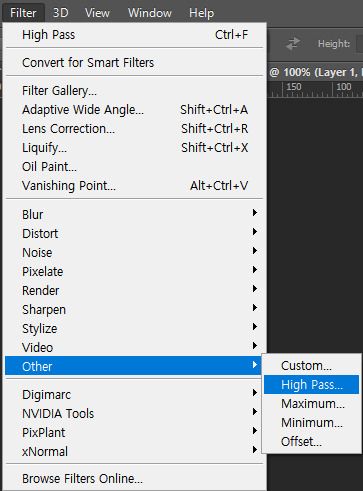Open the Noise filter submenu
The width and height of the screenshot is (363, 491).
click(134, 252)
